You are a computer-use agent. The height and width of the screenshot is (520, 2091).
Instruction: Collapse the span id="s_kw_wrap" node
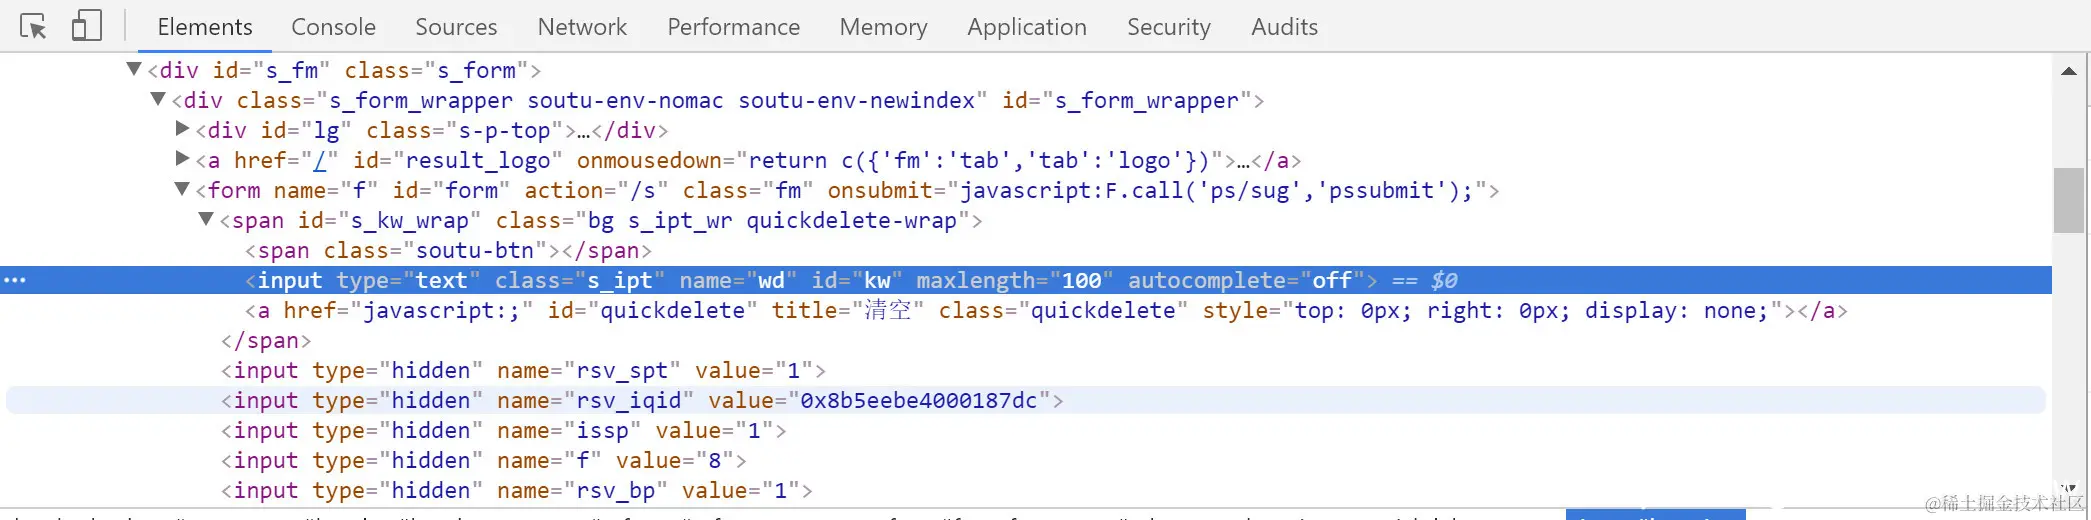(x=206, y=219)
